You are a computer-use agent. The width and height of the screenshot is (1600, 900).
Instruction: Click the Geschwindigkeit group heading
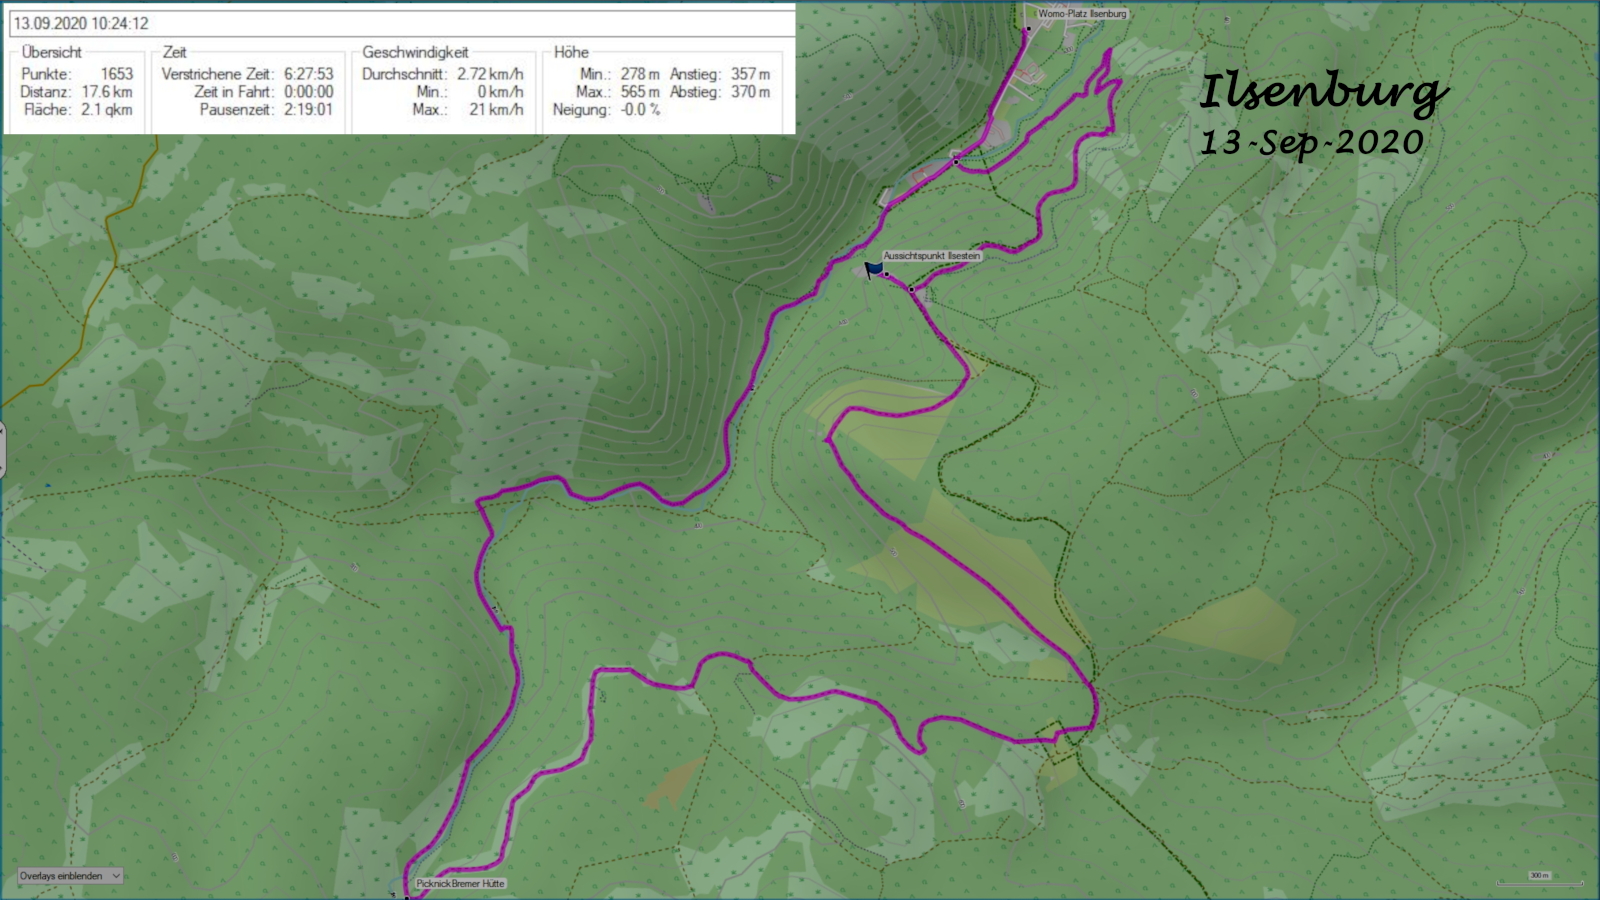point(415,52)
